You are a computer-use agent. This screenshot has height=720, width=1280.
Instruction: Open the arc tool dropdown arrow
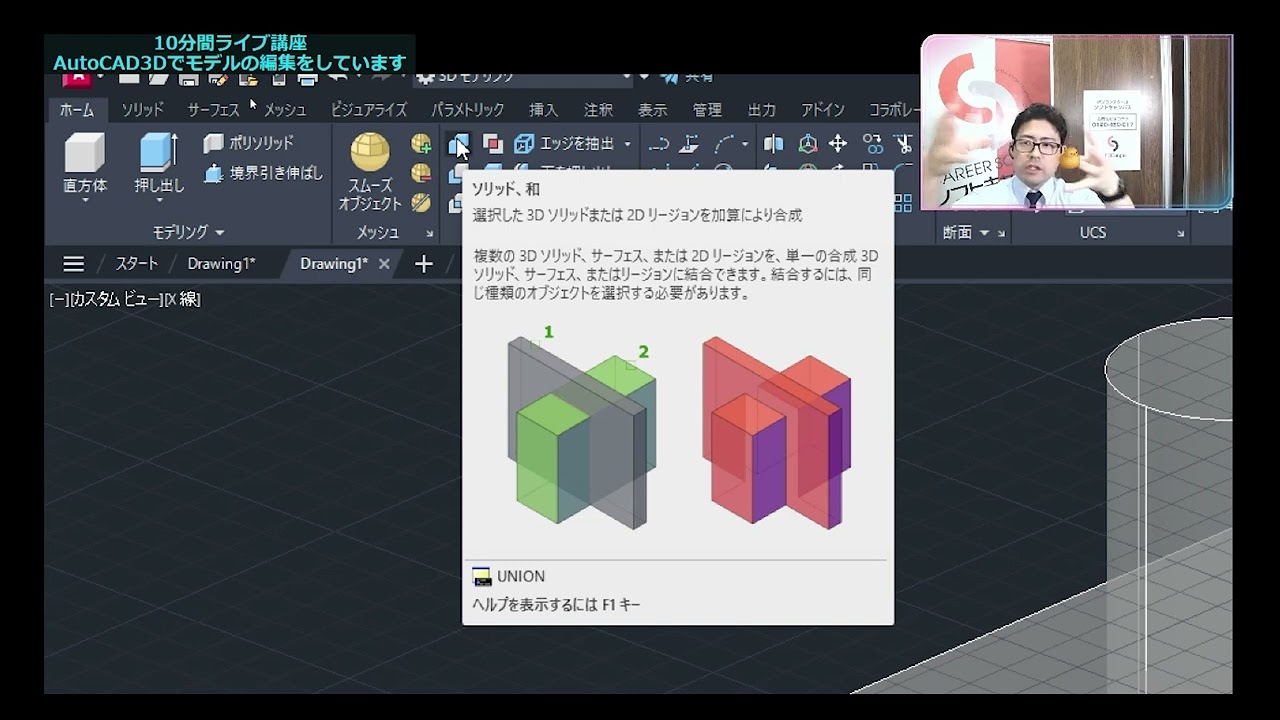745,145
